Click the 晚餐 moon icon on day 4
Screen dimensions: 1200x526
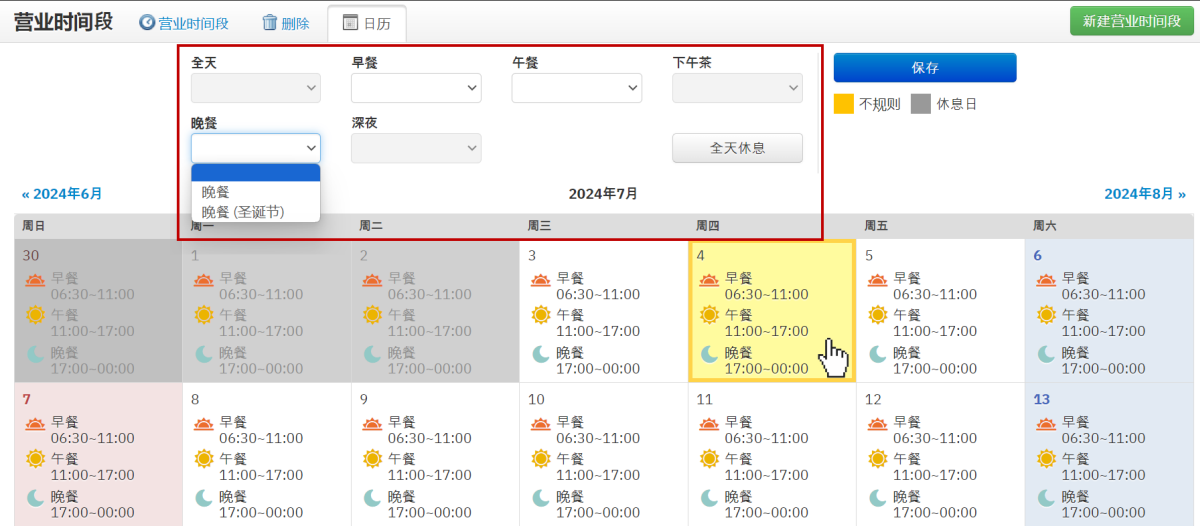710,353
